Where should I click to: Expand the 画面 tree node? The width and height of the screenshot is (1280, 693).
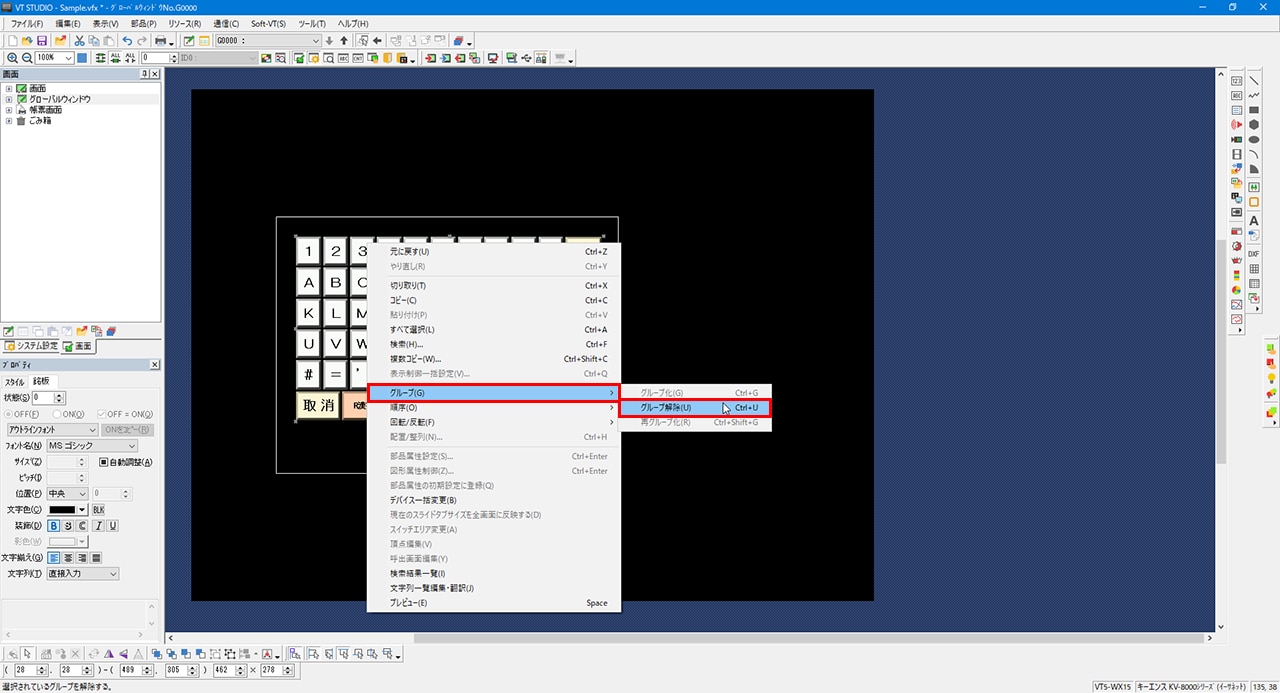coord(9,89)
